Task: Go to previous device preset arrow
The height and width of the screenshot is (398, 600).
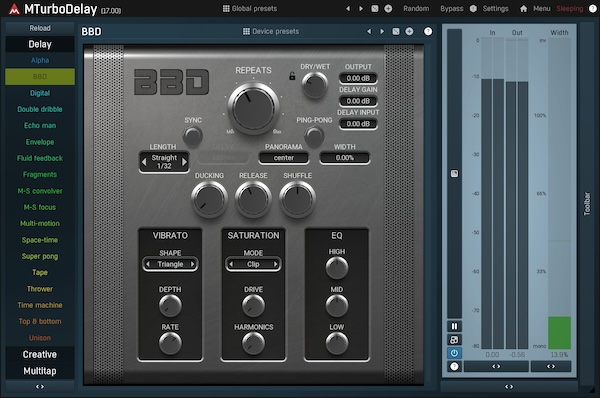Action: (369, 31)
